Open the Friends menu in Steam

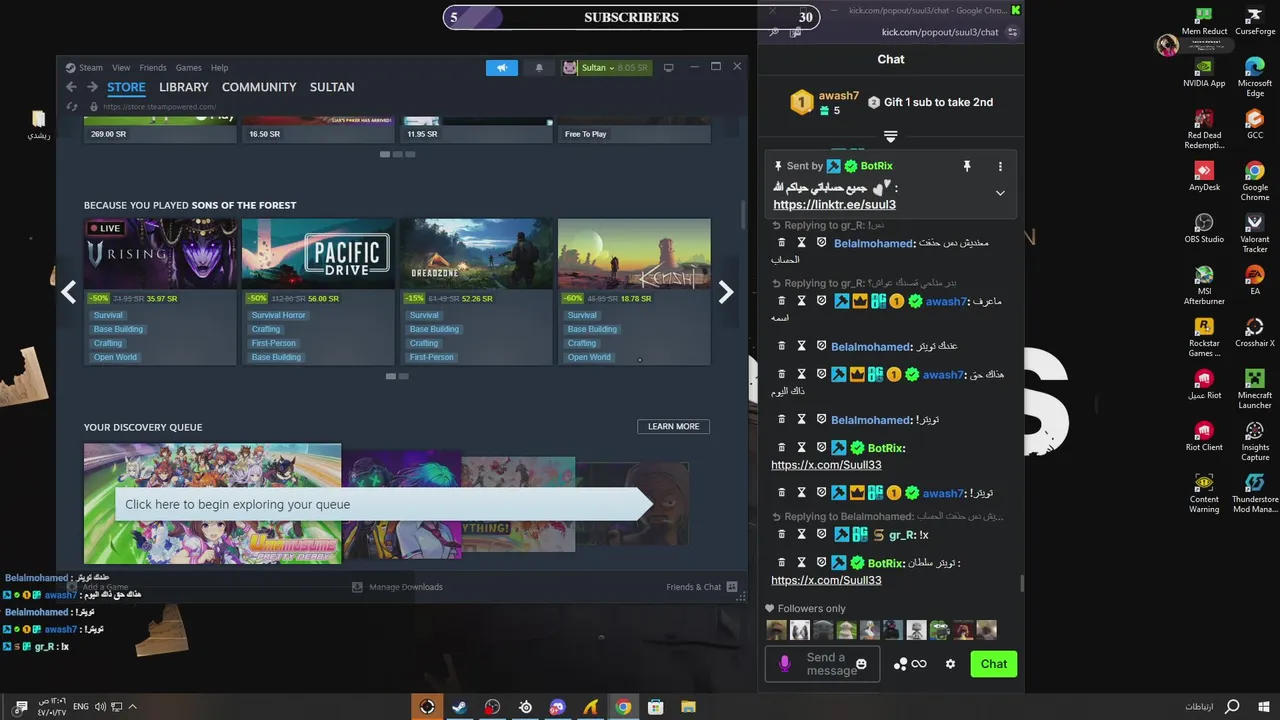pyautogui.click(x=153, y=68)
